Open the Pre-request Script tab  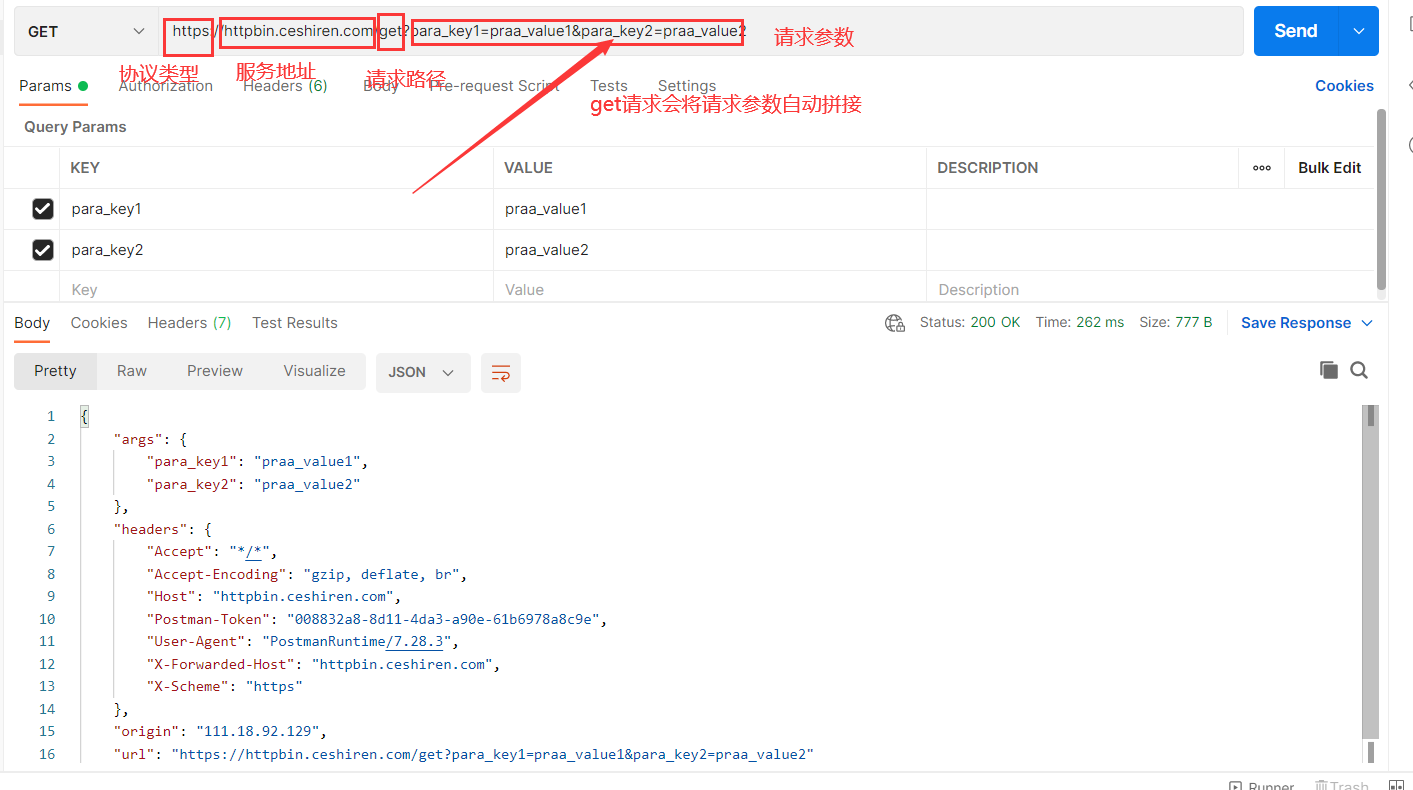pyautogui.click(x=494, y=86)
